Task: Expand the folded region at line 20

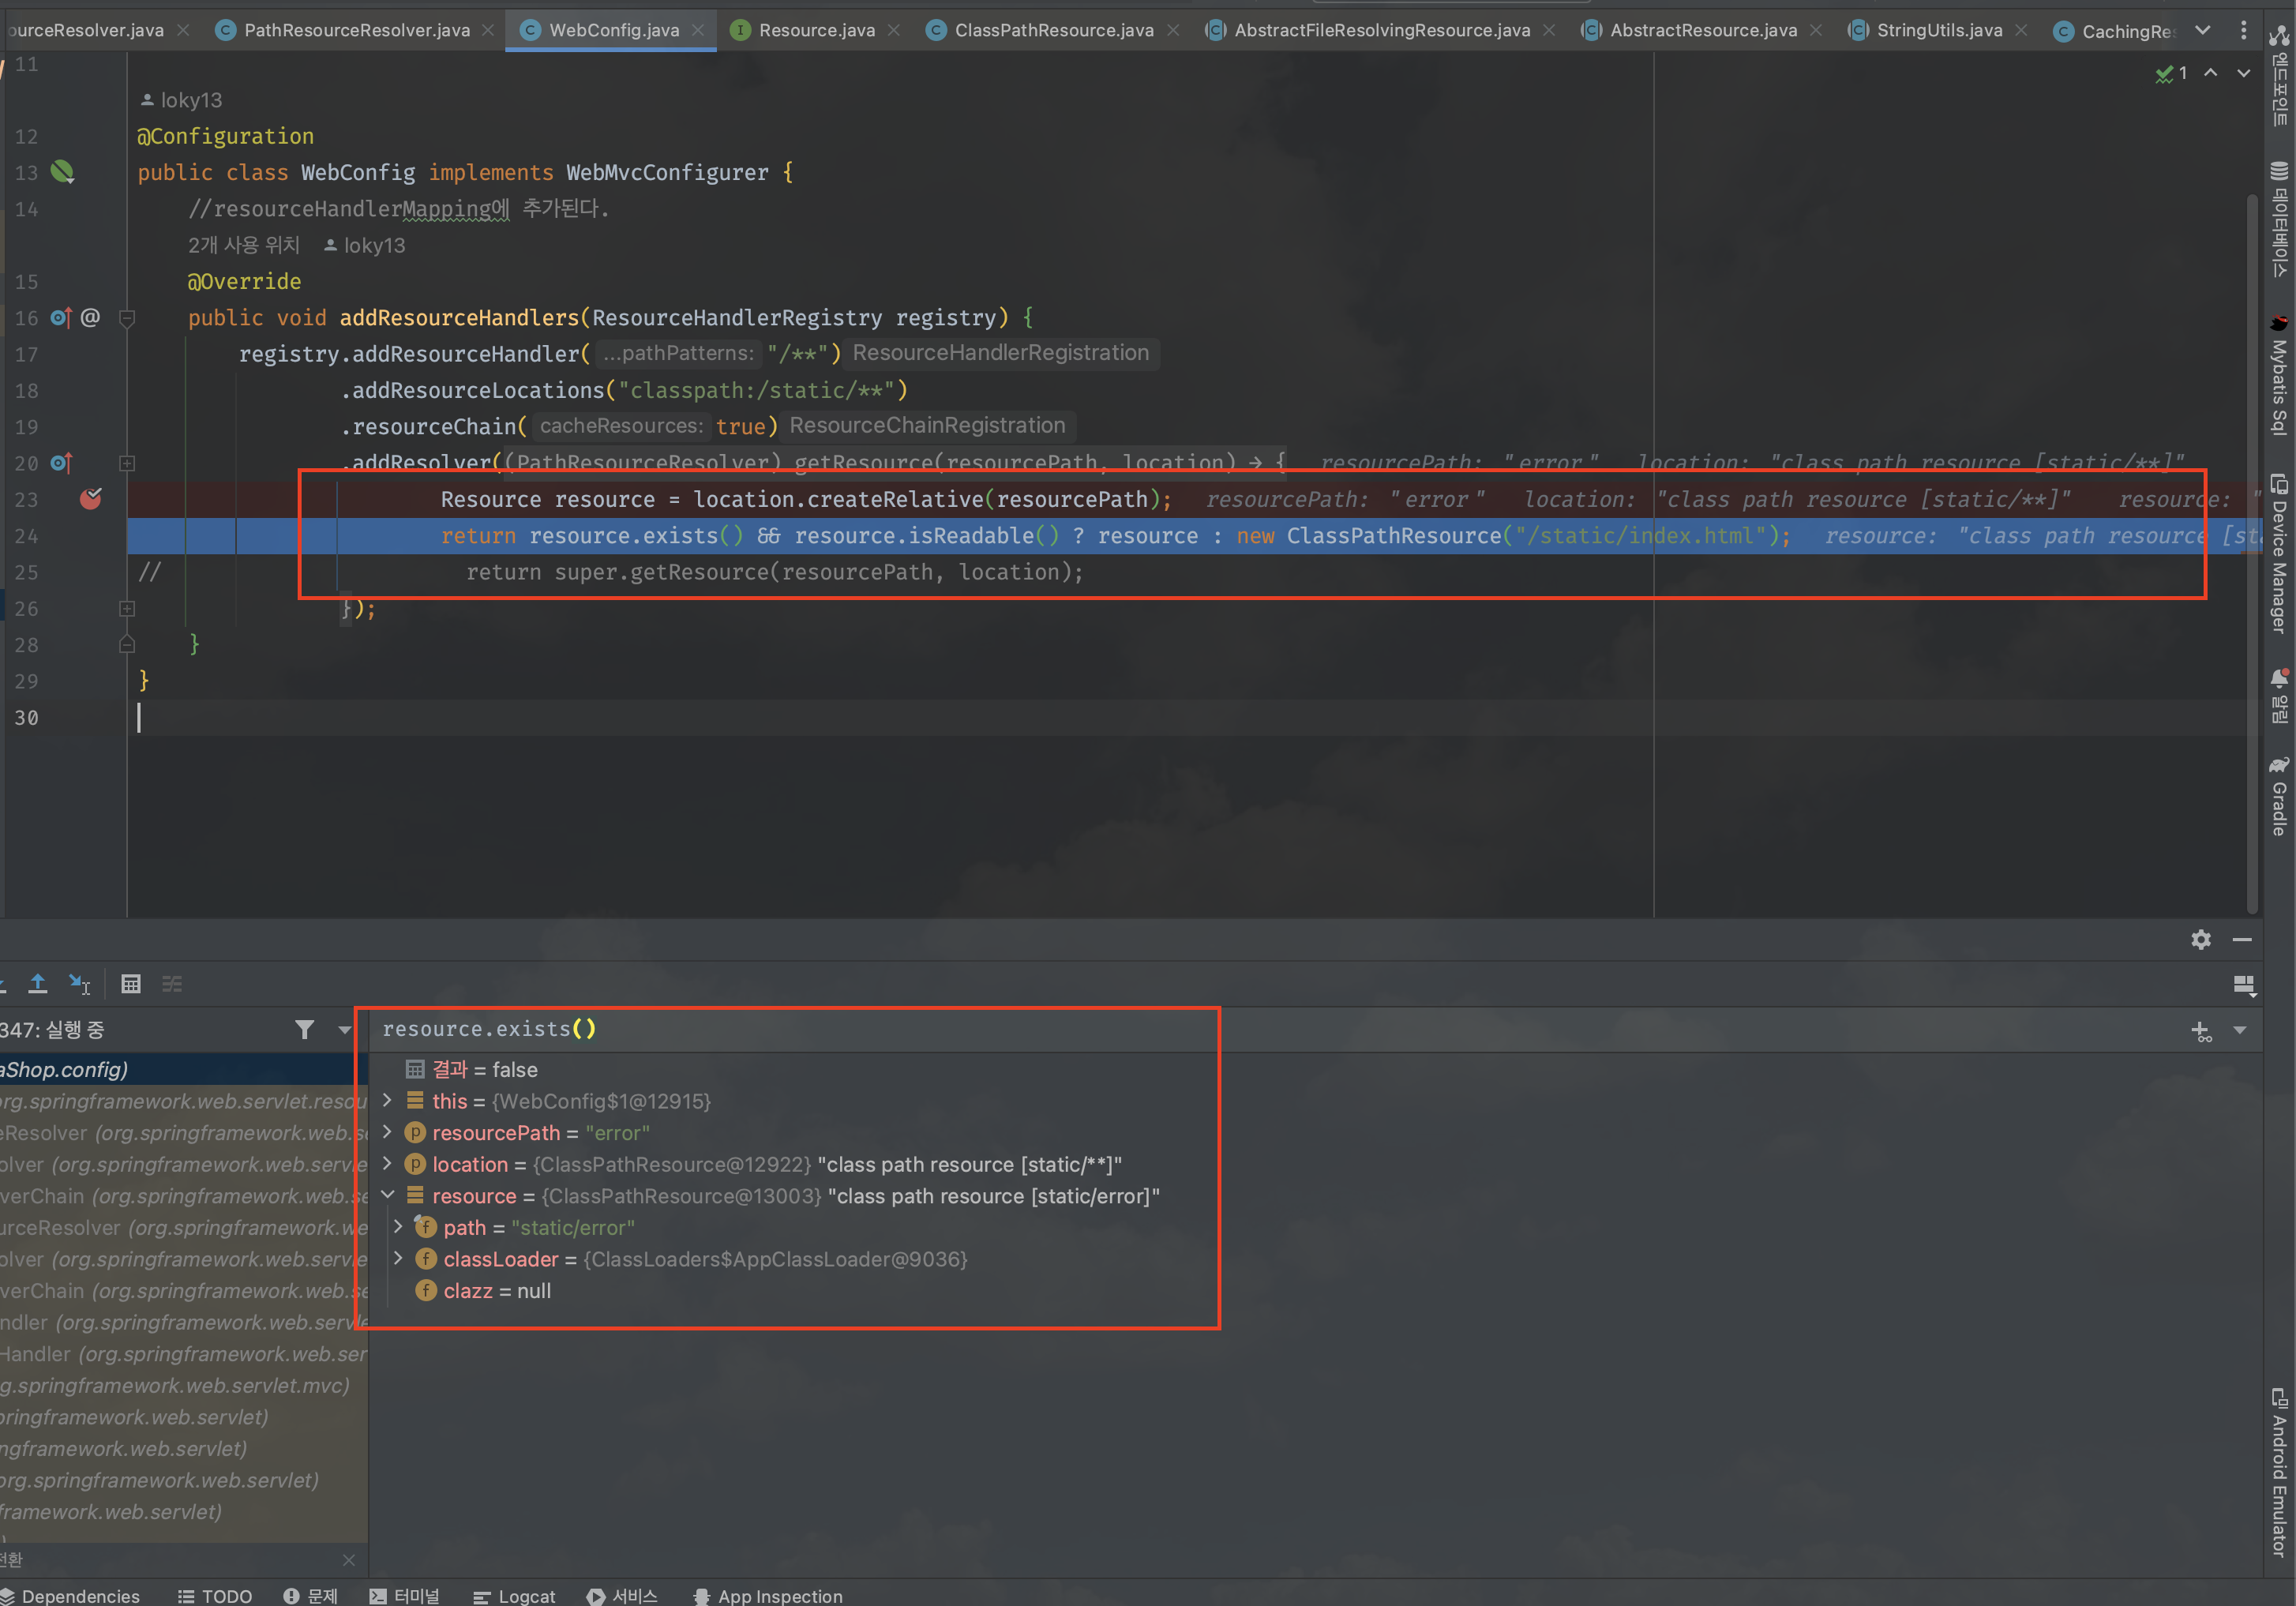Action: 127,463
